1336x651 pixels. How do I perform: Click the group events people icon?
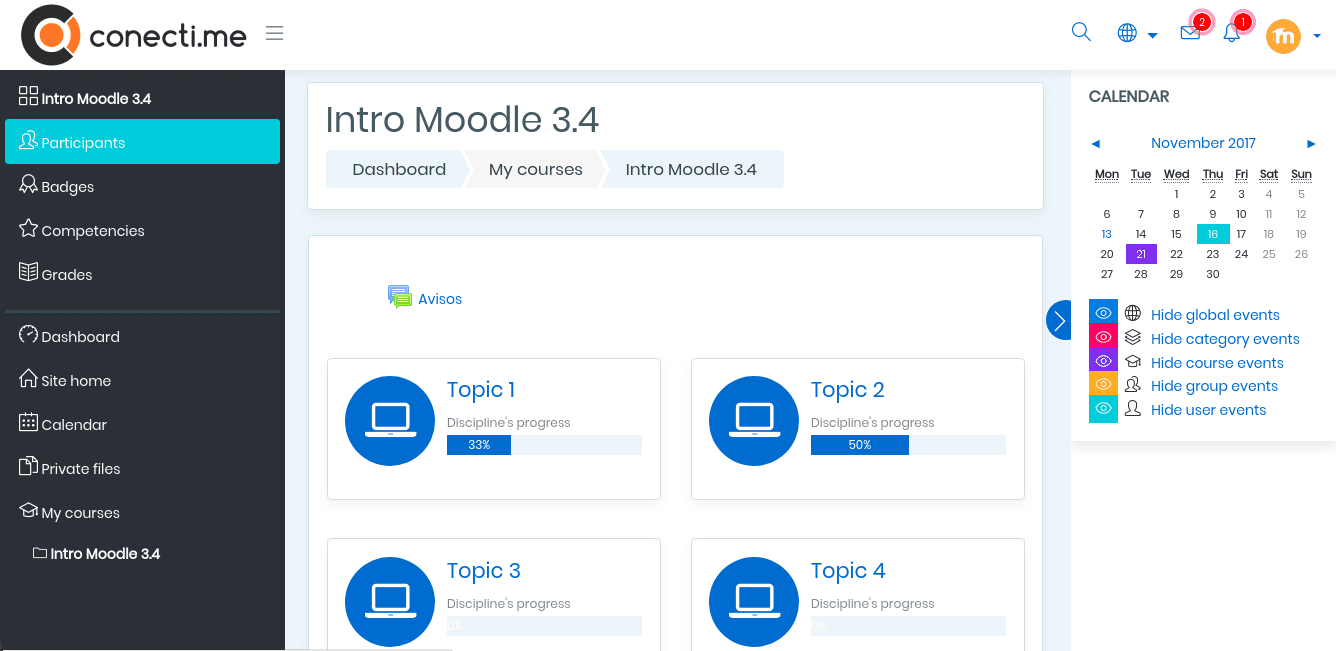pos(1133,385)
